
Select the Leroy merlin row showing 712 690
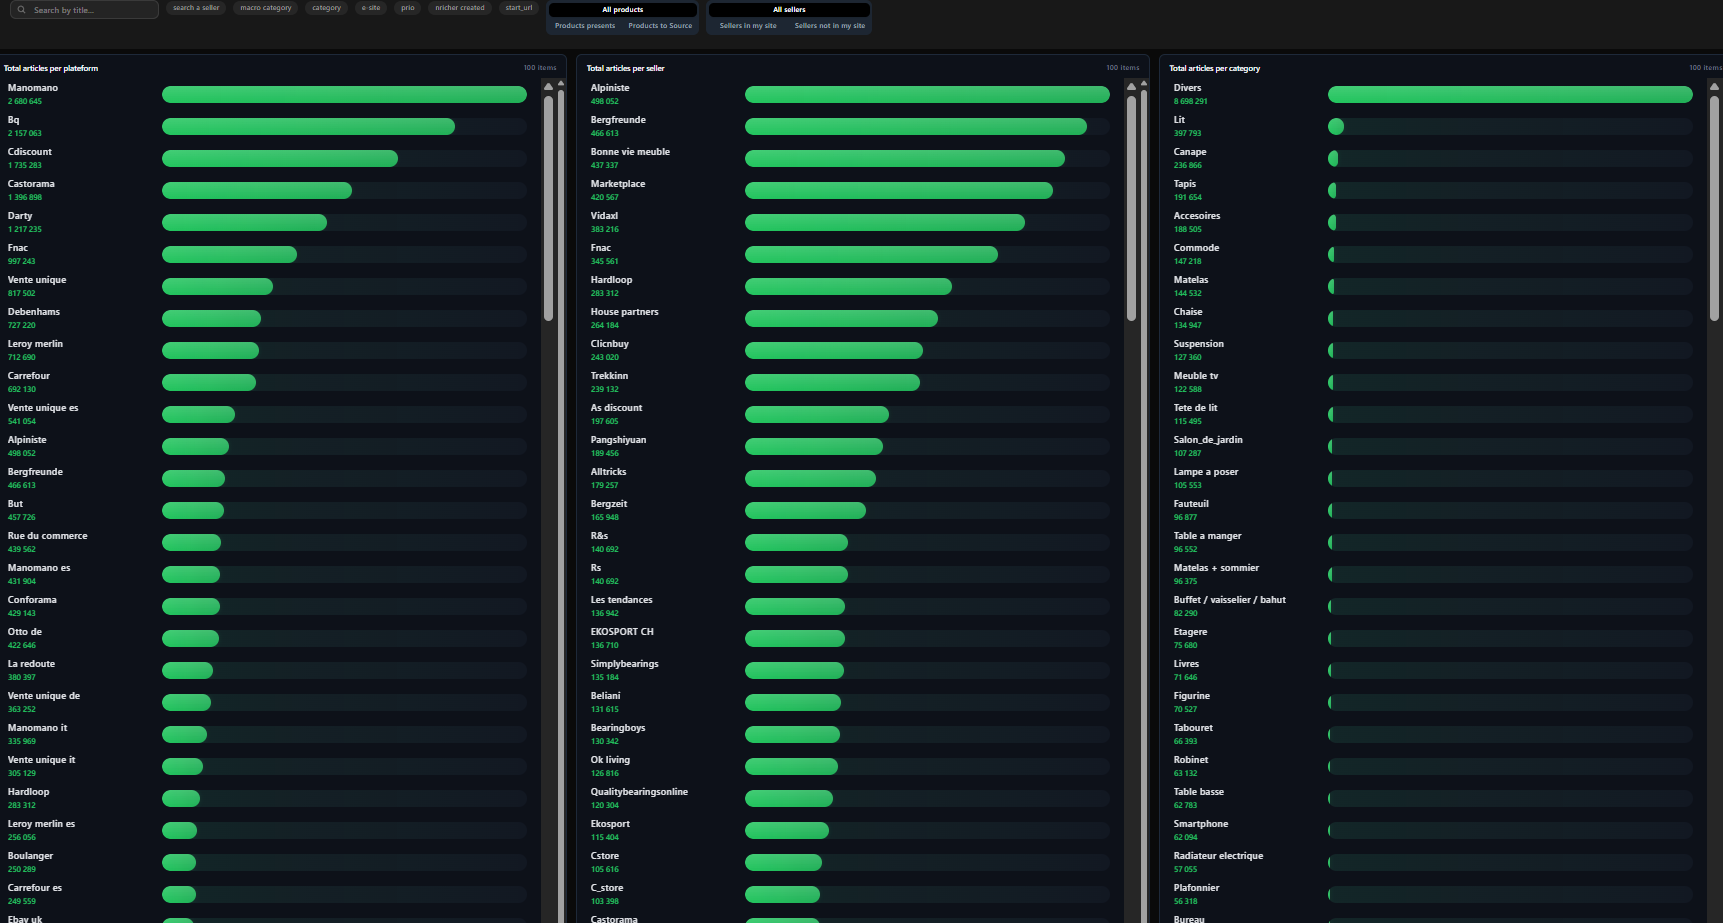(267, 350)
